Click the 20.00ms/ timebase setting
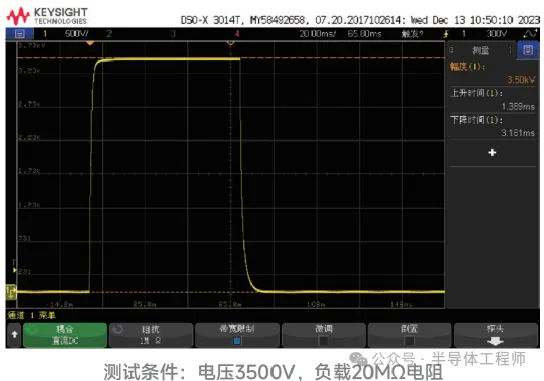Viewport: 544px width, 381px height. pos(317,34)
